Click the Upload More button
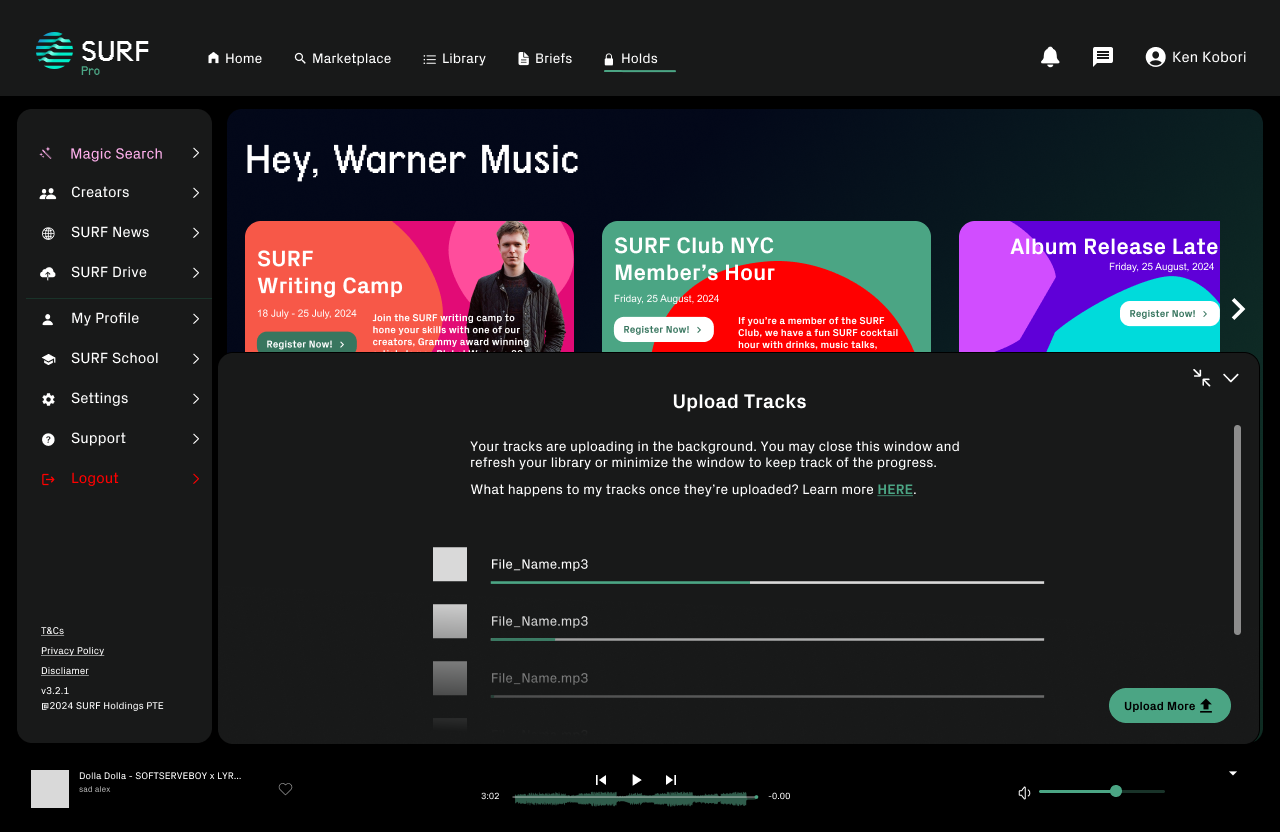Screen dimensions: 1280x832 tap(1170, 705)
